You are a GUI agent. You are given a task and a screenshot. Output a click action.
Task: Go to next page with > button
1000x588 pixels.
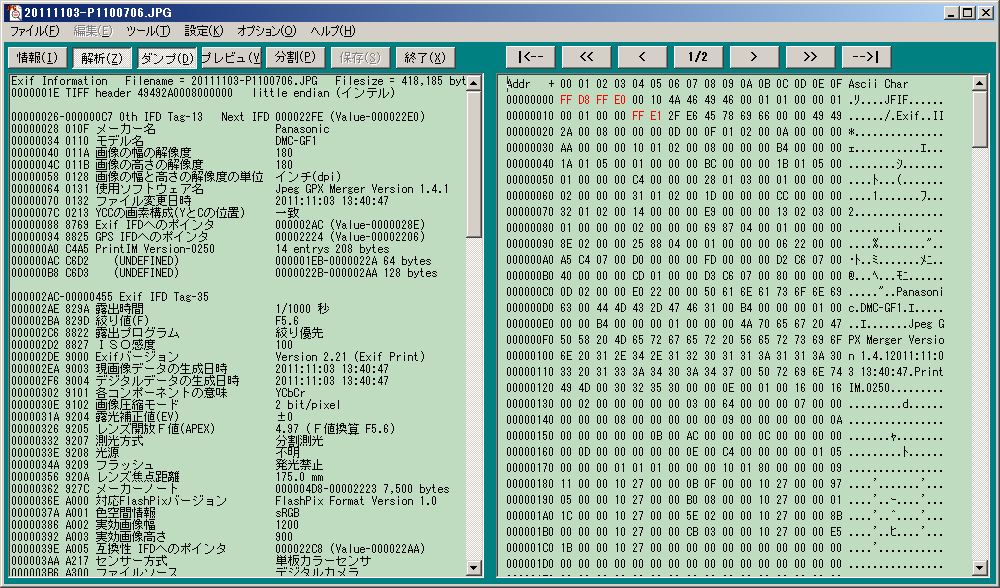754,57
